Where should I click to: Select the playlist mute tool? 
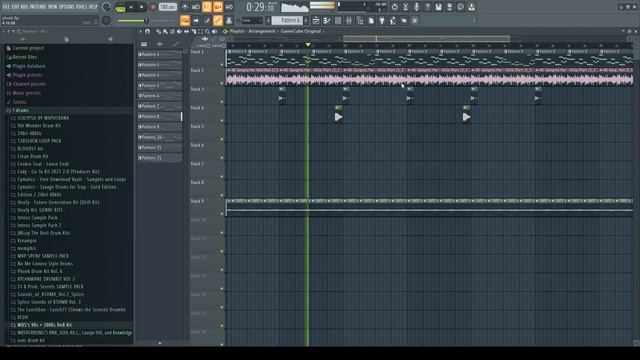(x=179, y=31)
